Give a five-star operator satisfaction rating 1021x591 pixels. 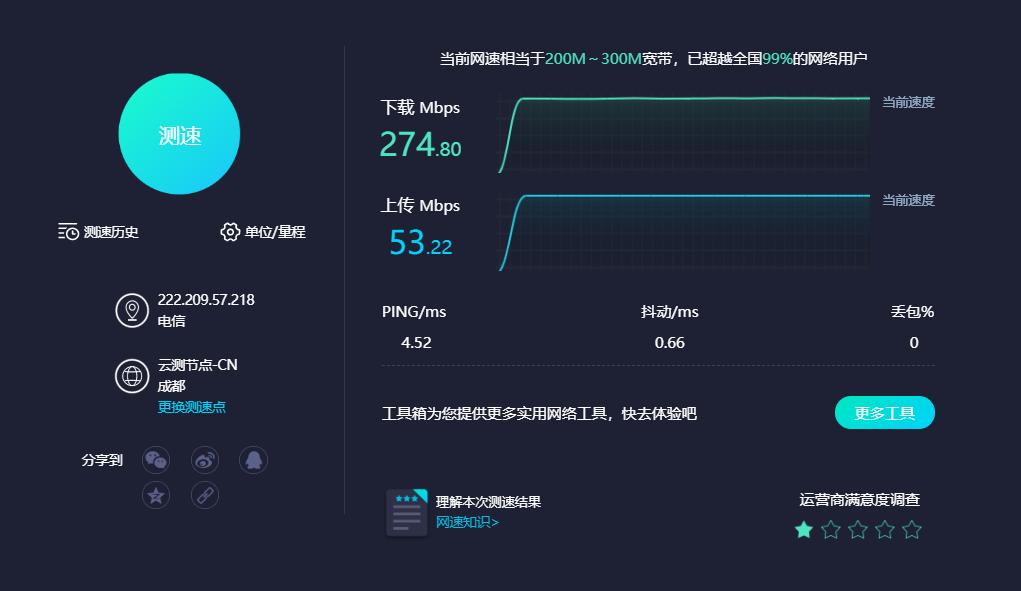click(x=910, y=530)
